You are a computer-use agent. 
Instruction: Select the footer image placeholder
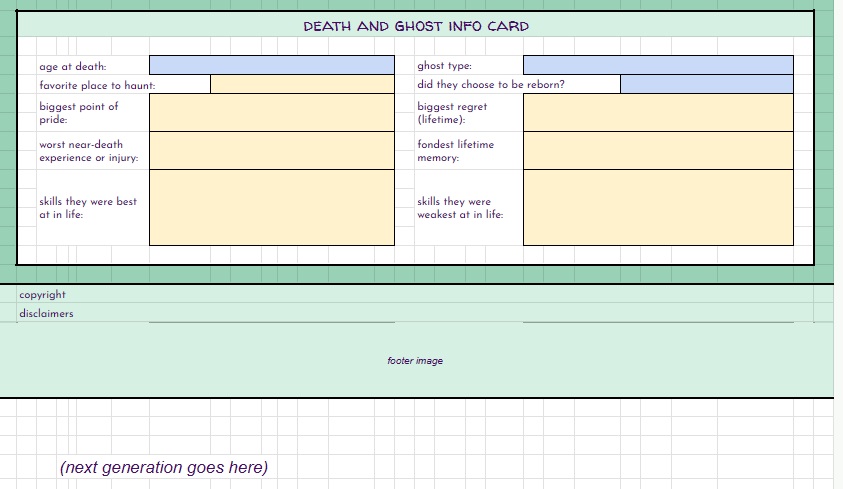coord(415,361)
